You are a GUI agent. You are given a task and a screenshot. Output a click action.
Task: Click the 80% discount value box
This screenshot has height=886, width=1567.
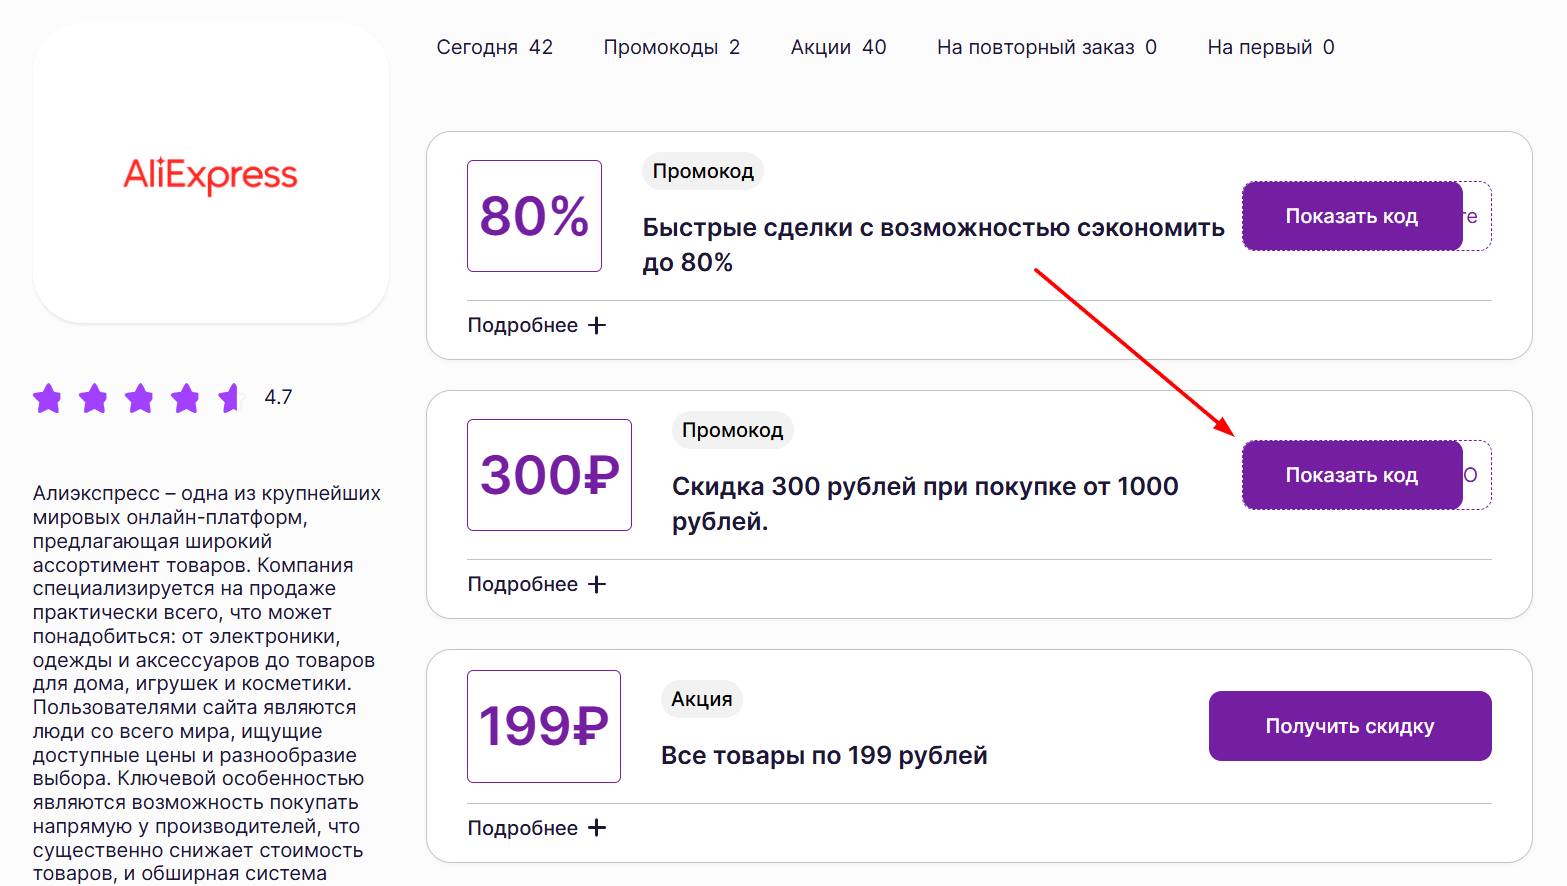pyautogui.click(x=534, y=215)
